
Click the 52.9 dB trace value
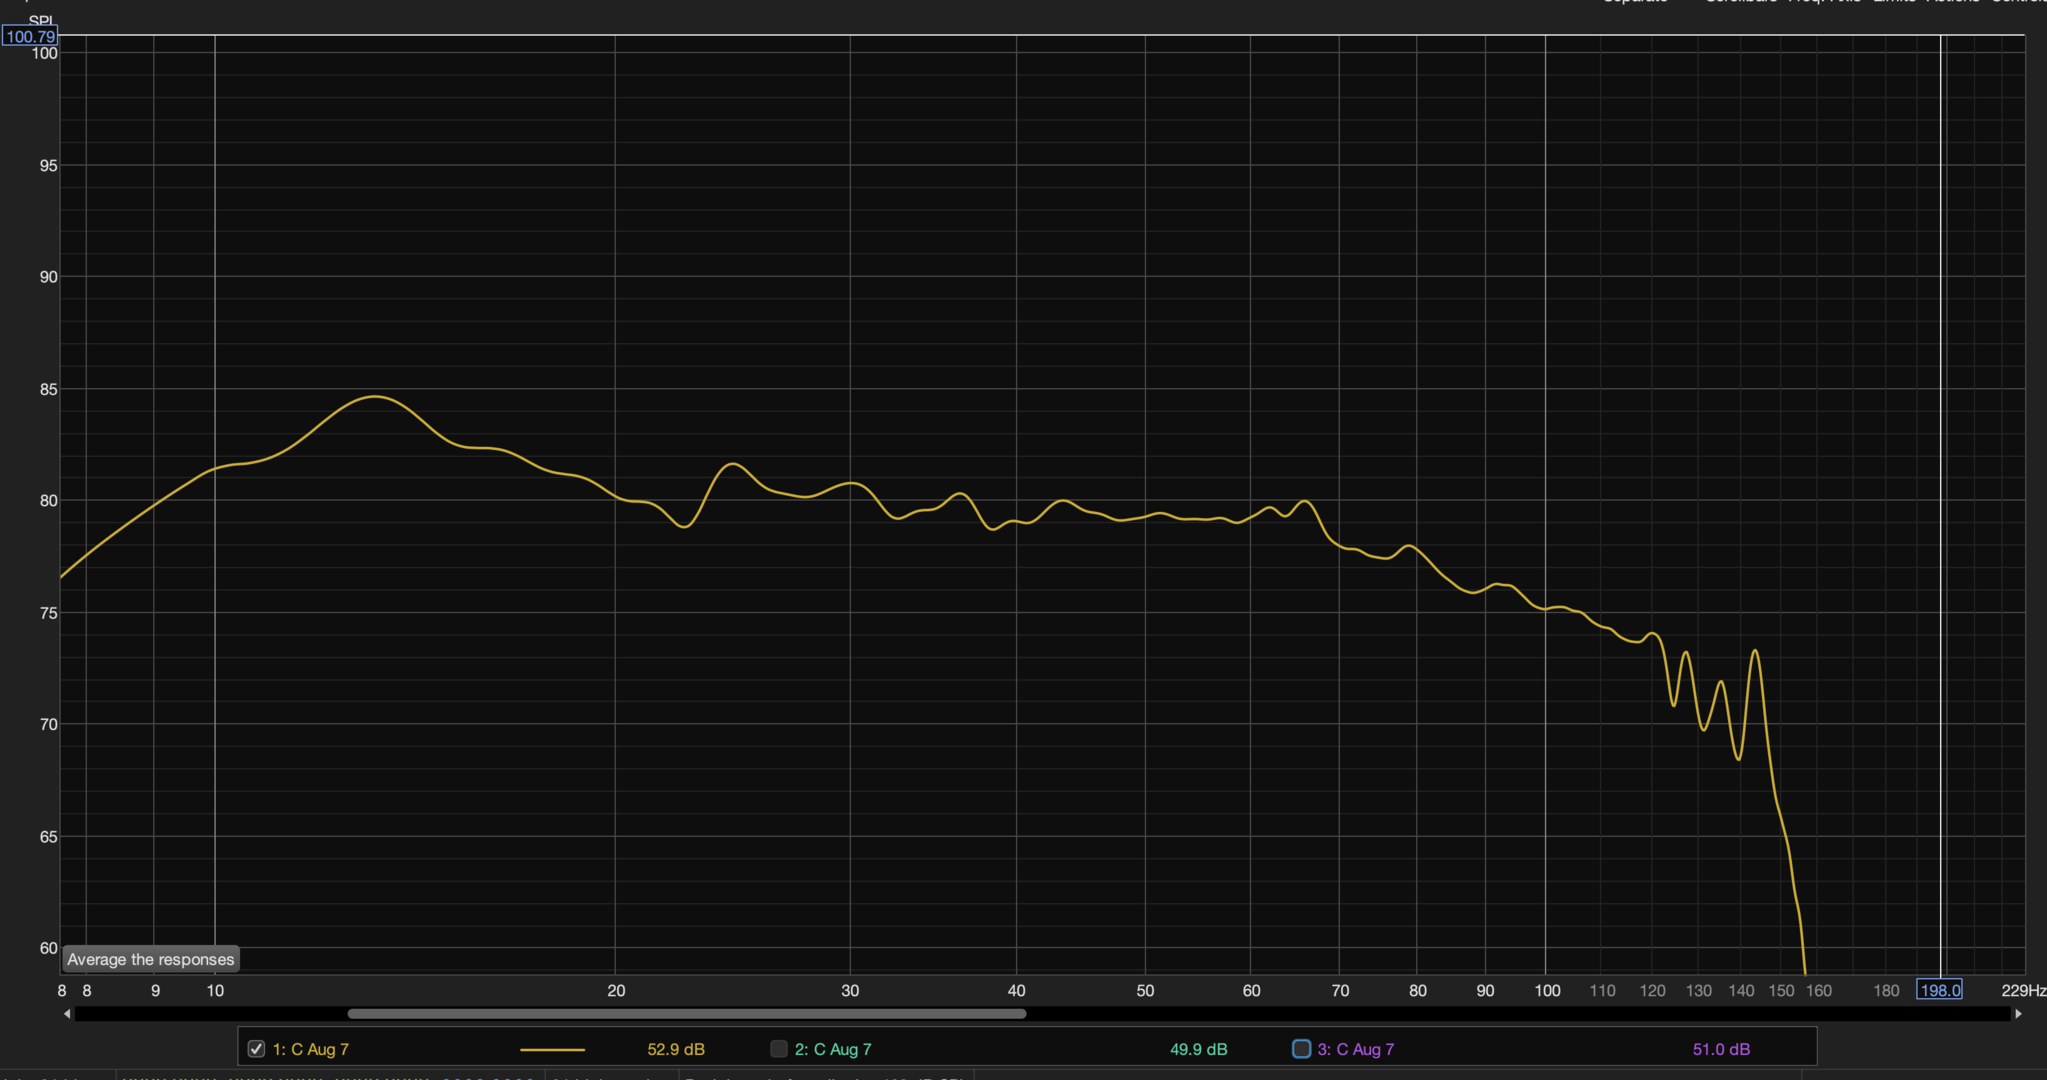tap(676, 1049)
